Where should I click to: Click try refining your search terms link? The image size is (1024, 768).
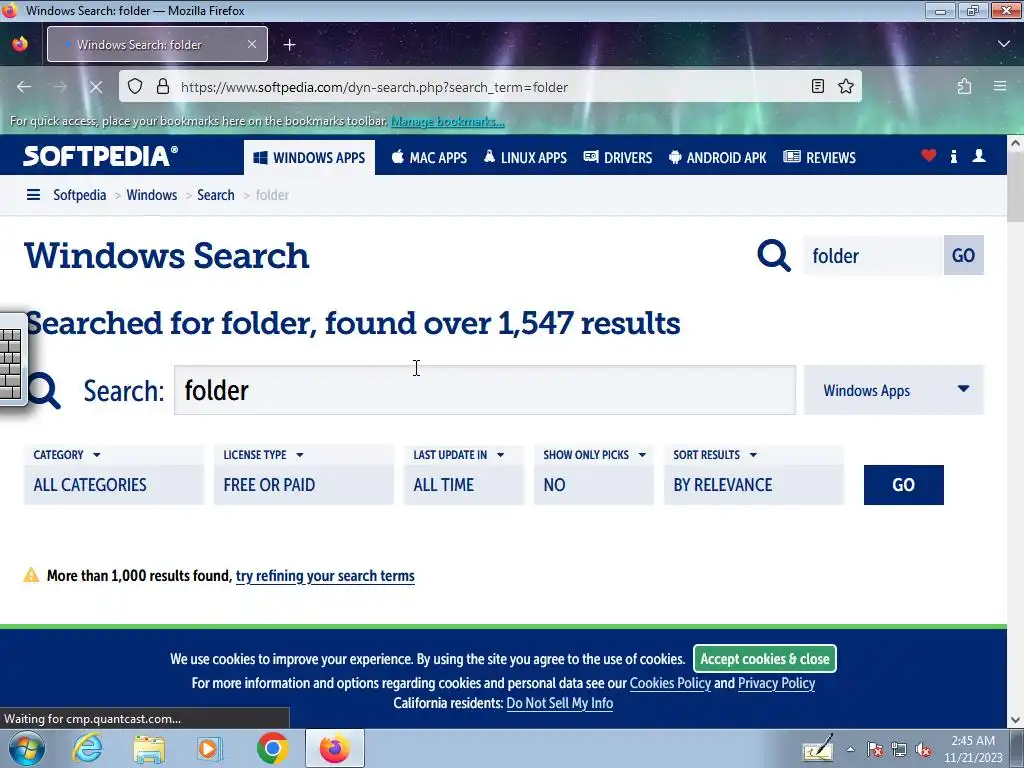[x=325, y=576]
